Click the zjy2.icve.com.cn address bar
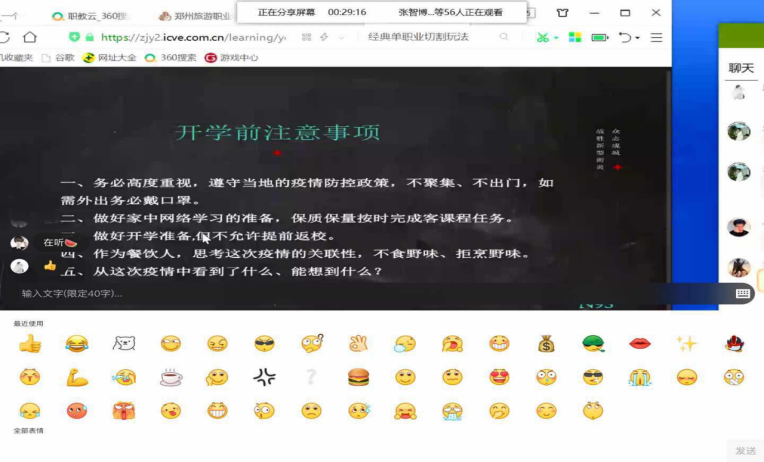 190,37
